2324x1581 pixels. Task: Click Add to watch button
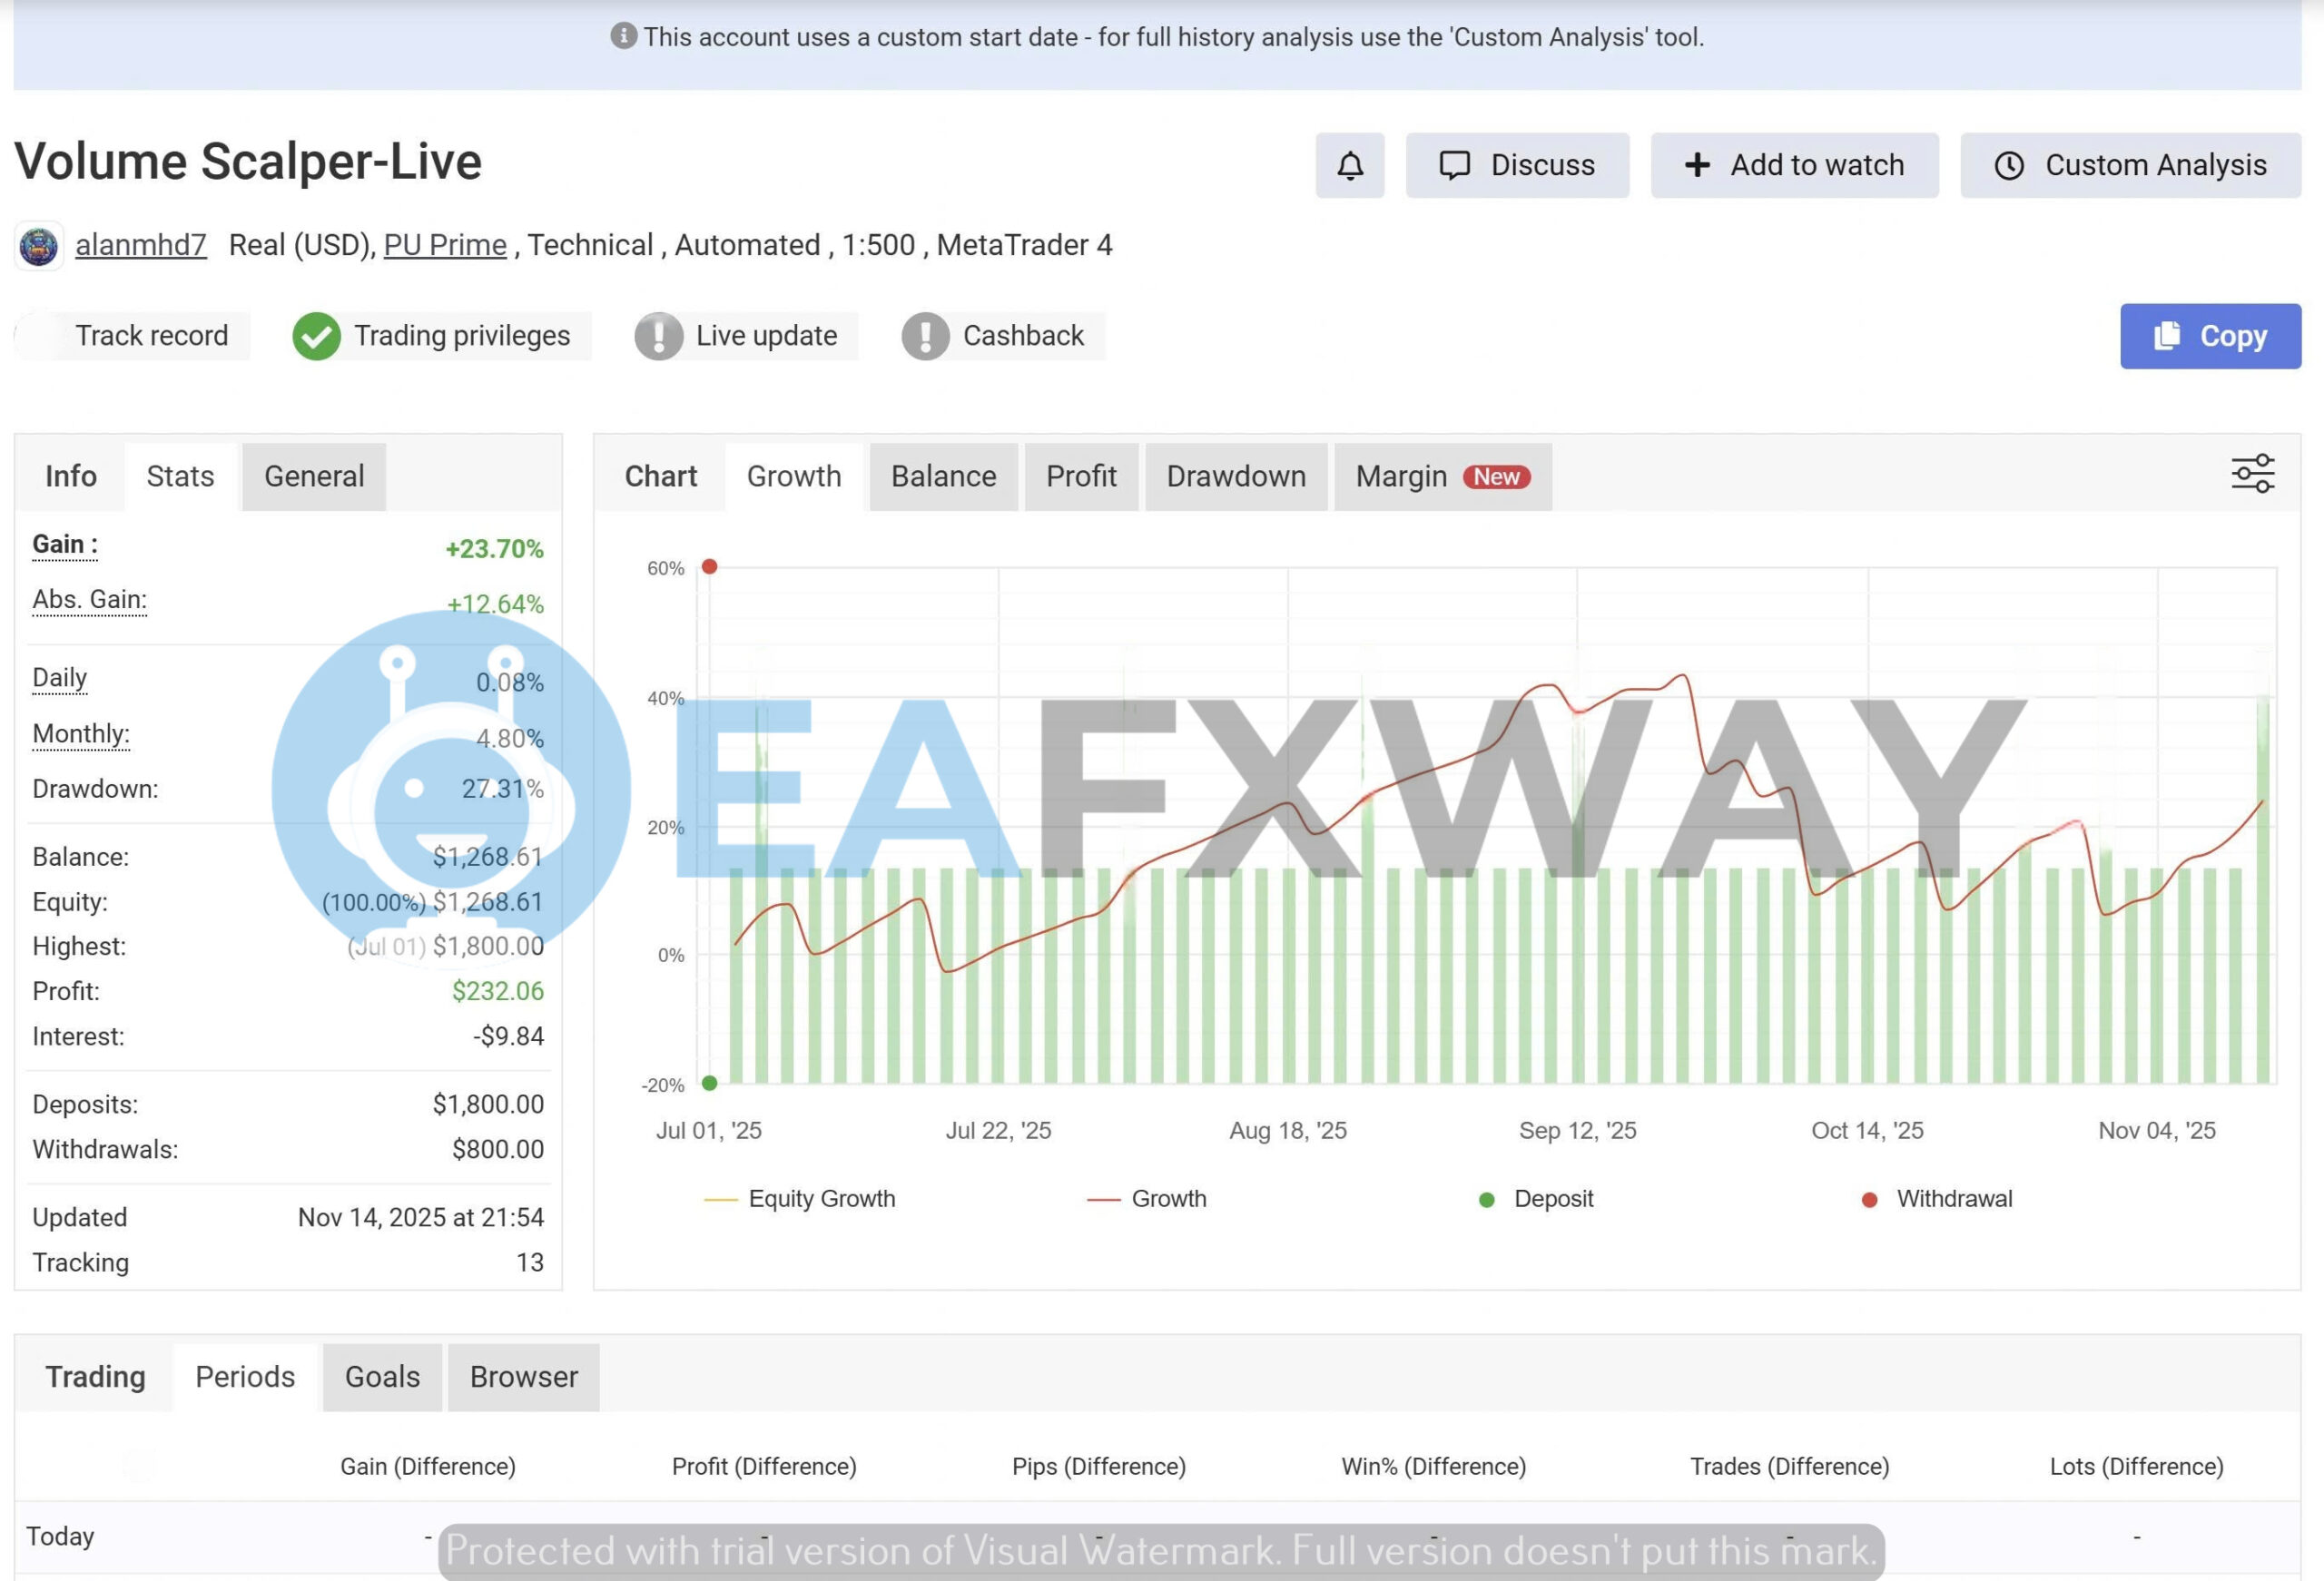tap(1794, 165)
